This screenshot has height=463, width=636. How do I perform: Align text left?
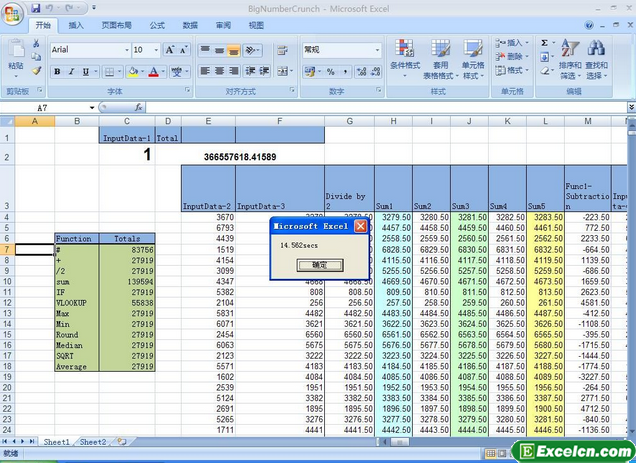click(205, 71)
